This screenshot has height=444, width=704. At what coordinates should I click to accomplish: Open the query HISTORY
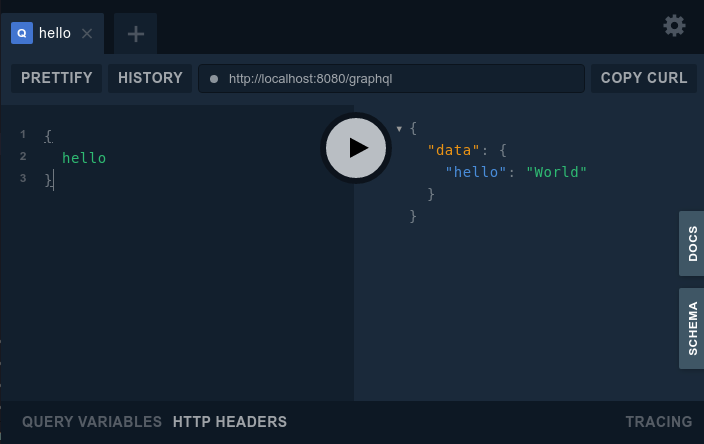pos(150,78)
